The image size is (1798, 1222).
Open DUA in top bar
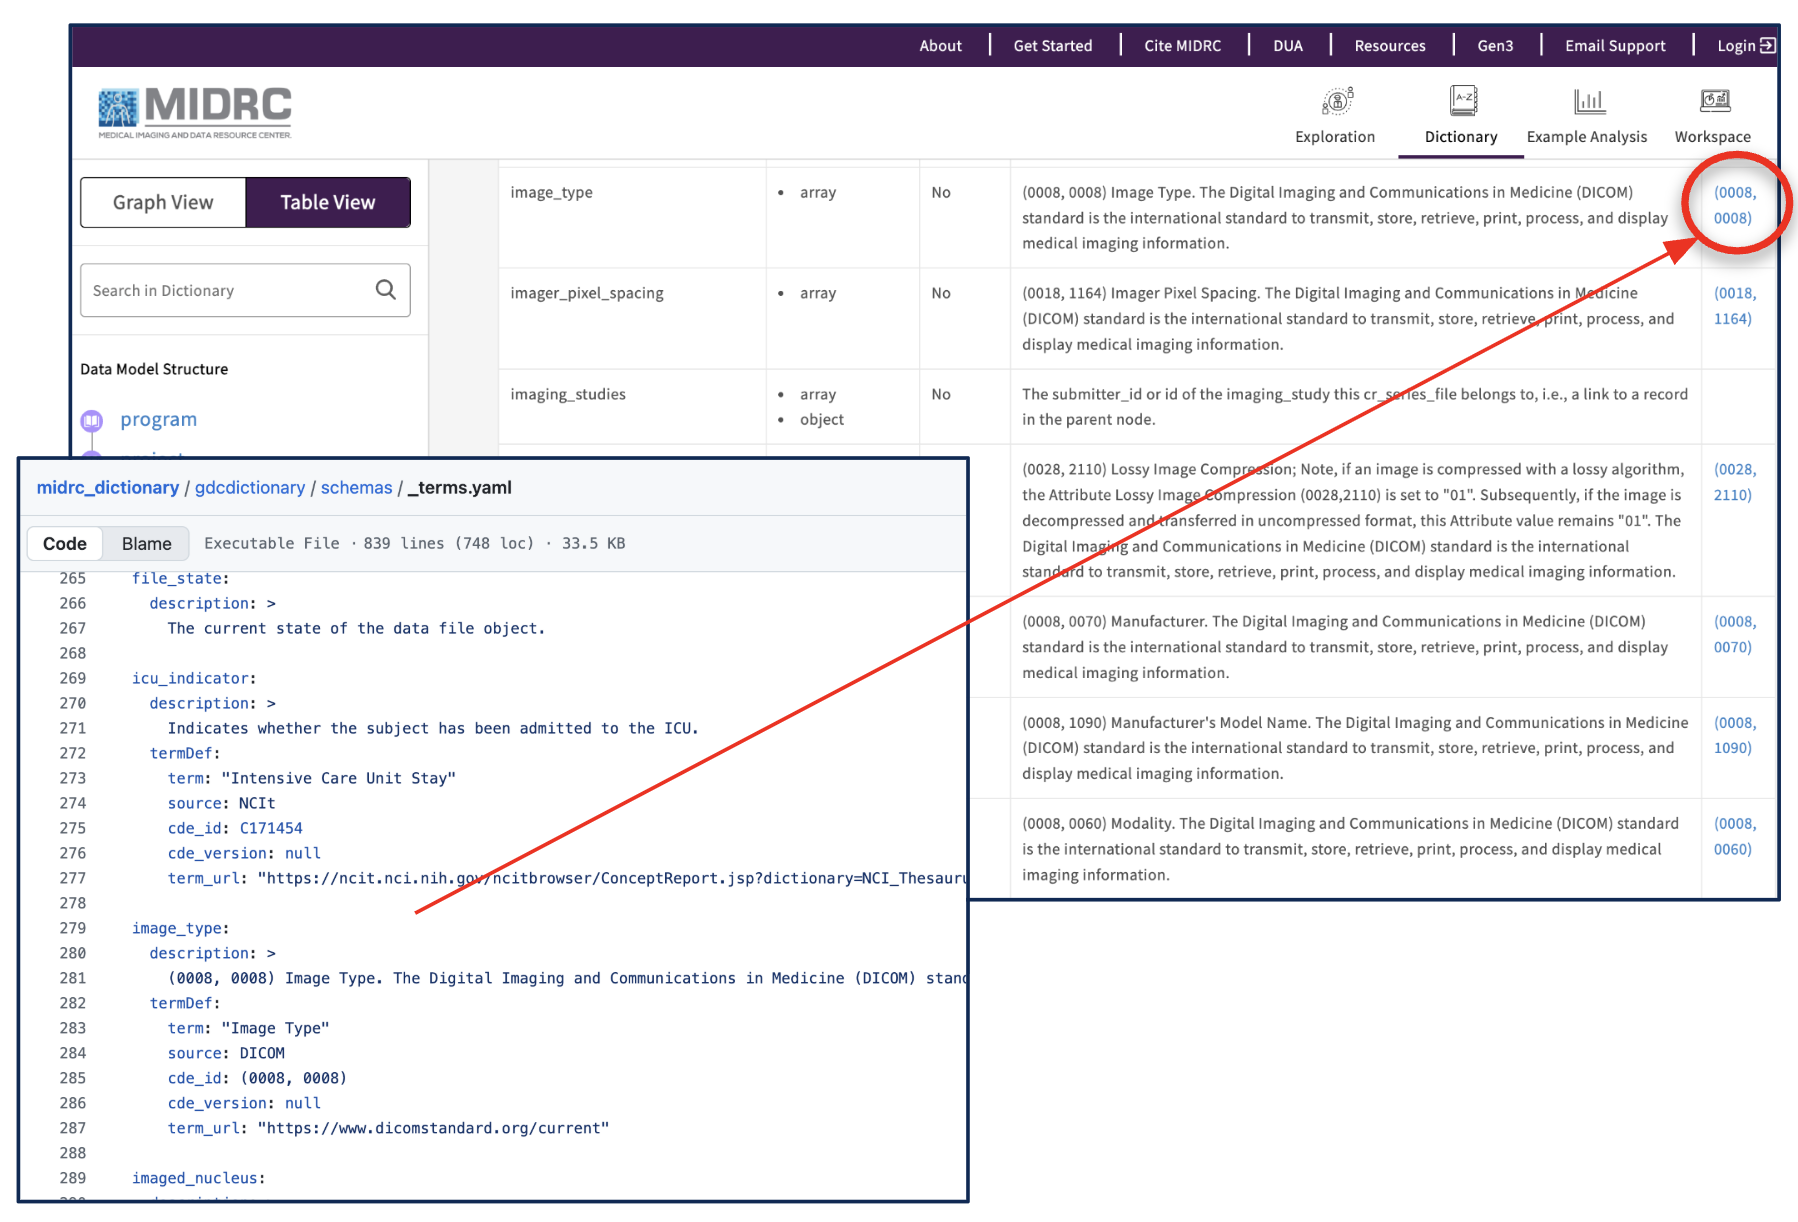coord(1288,45)
